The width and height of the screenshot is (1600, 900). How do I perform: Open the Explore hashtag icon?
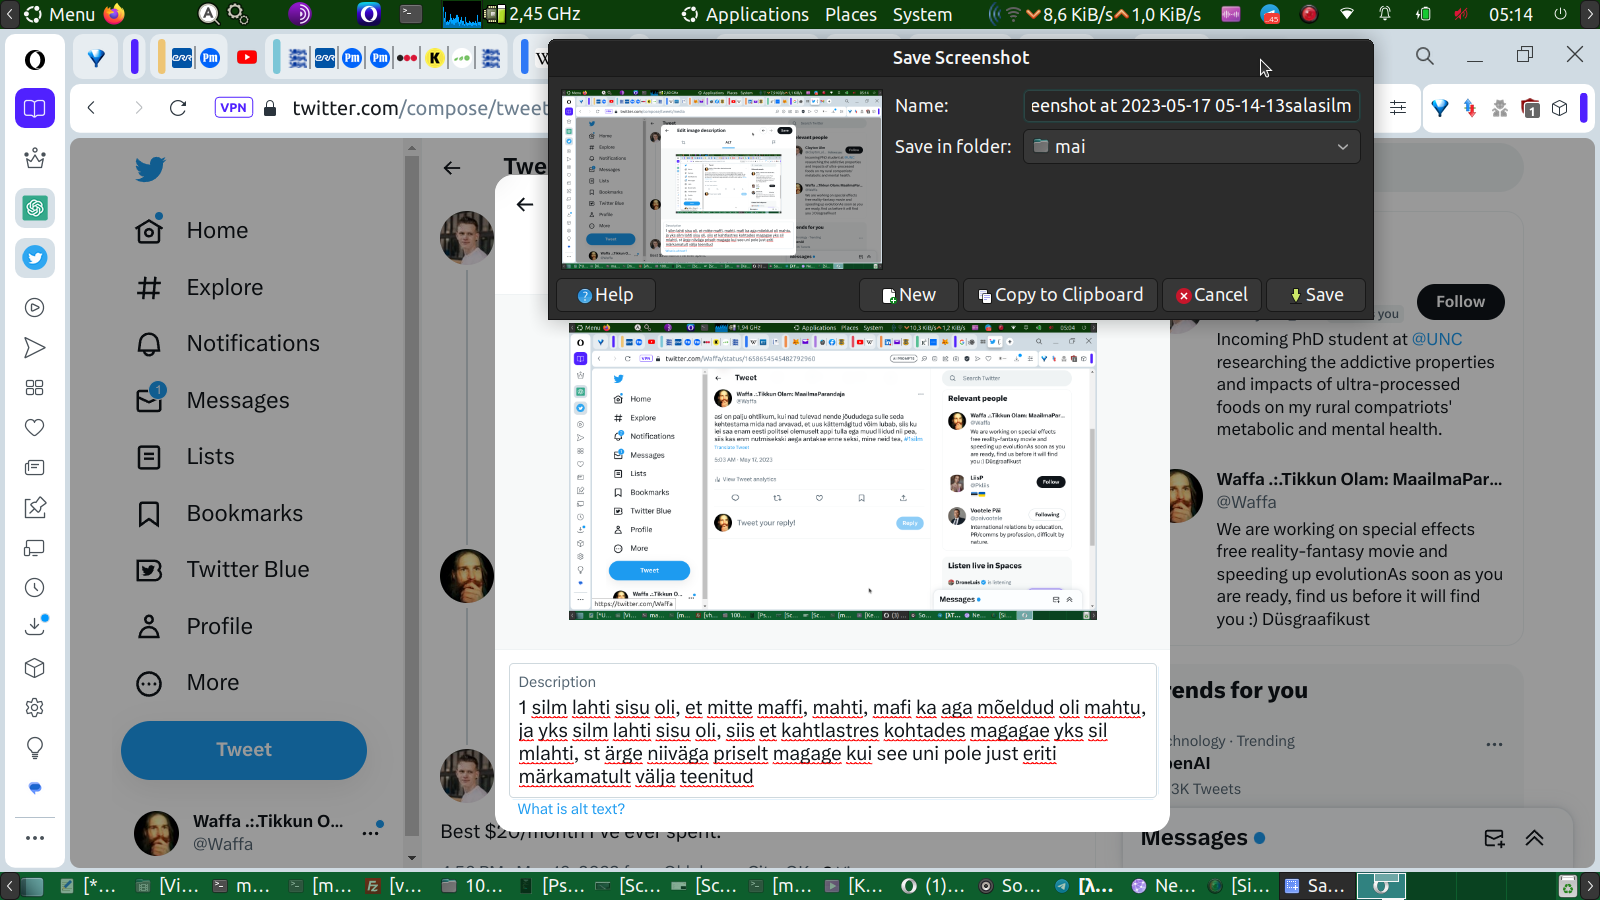click(x=149, y=288)
